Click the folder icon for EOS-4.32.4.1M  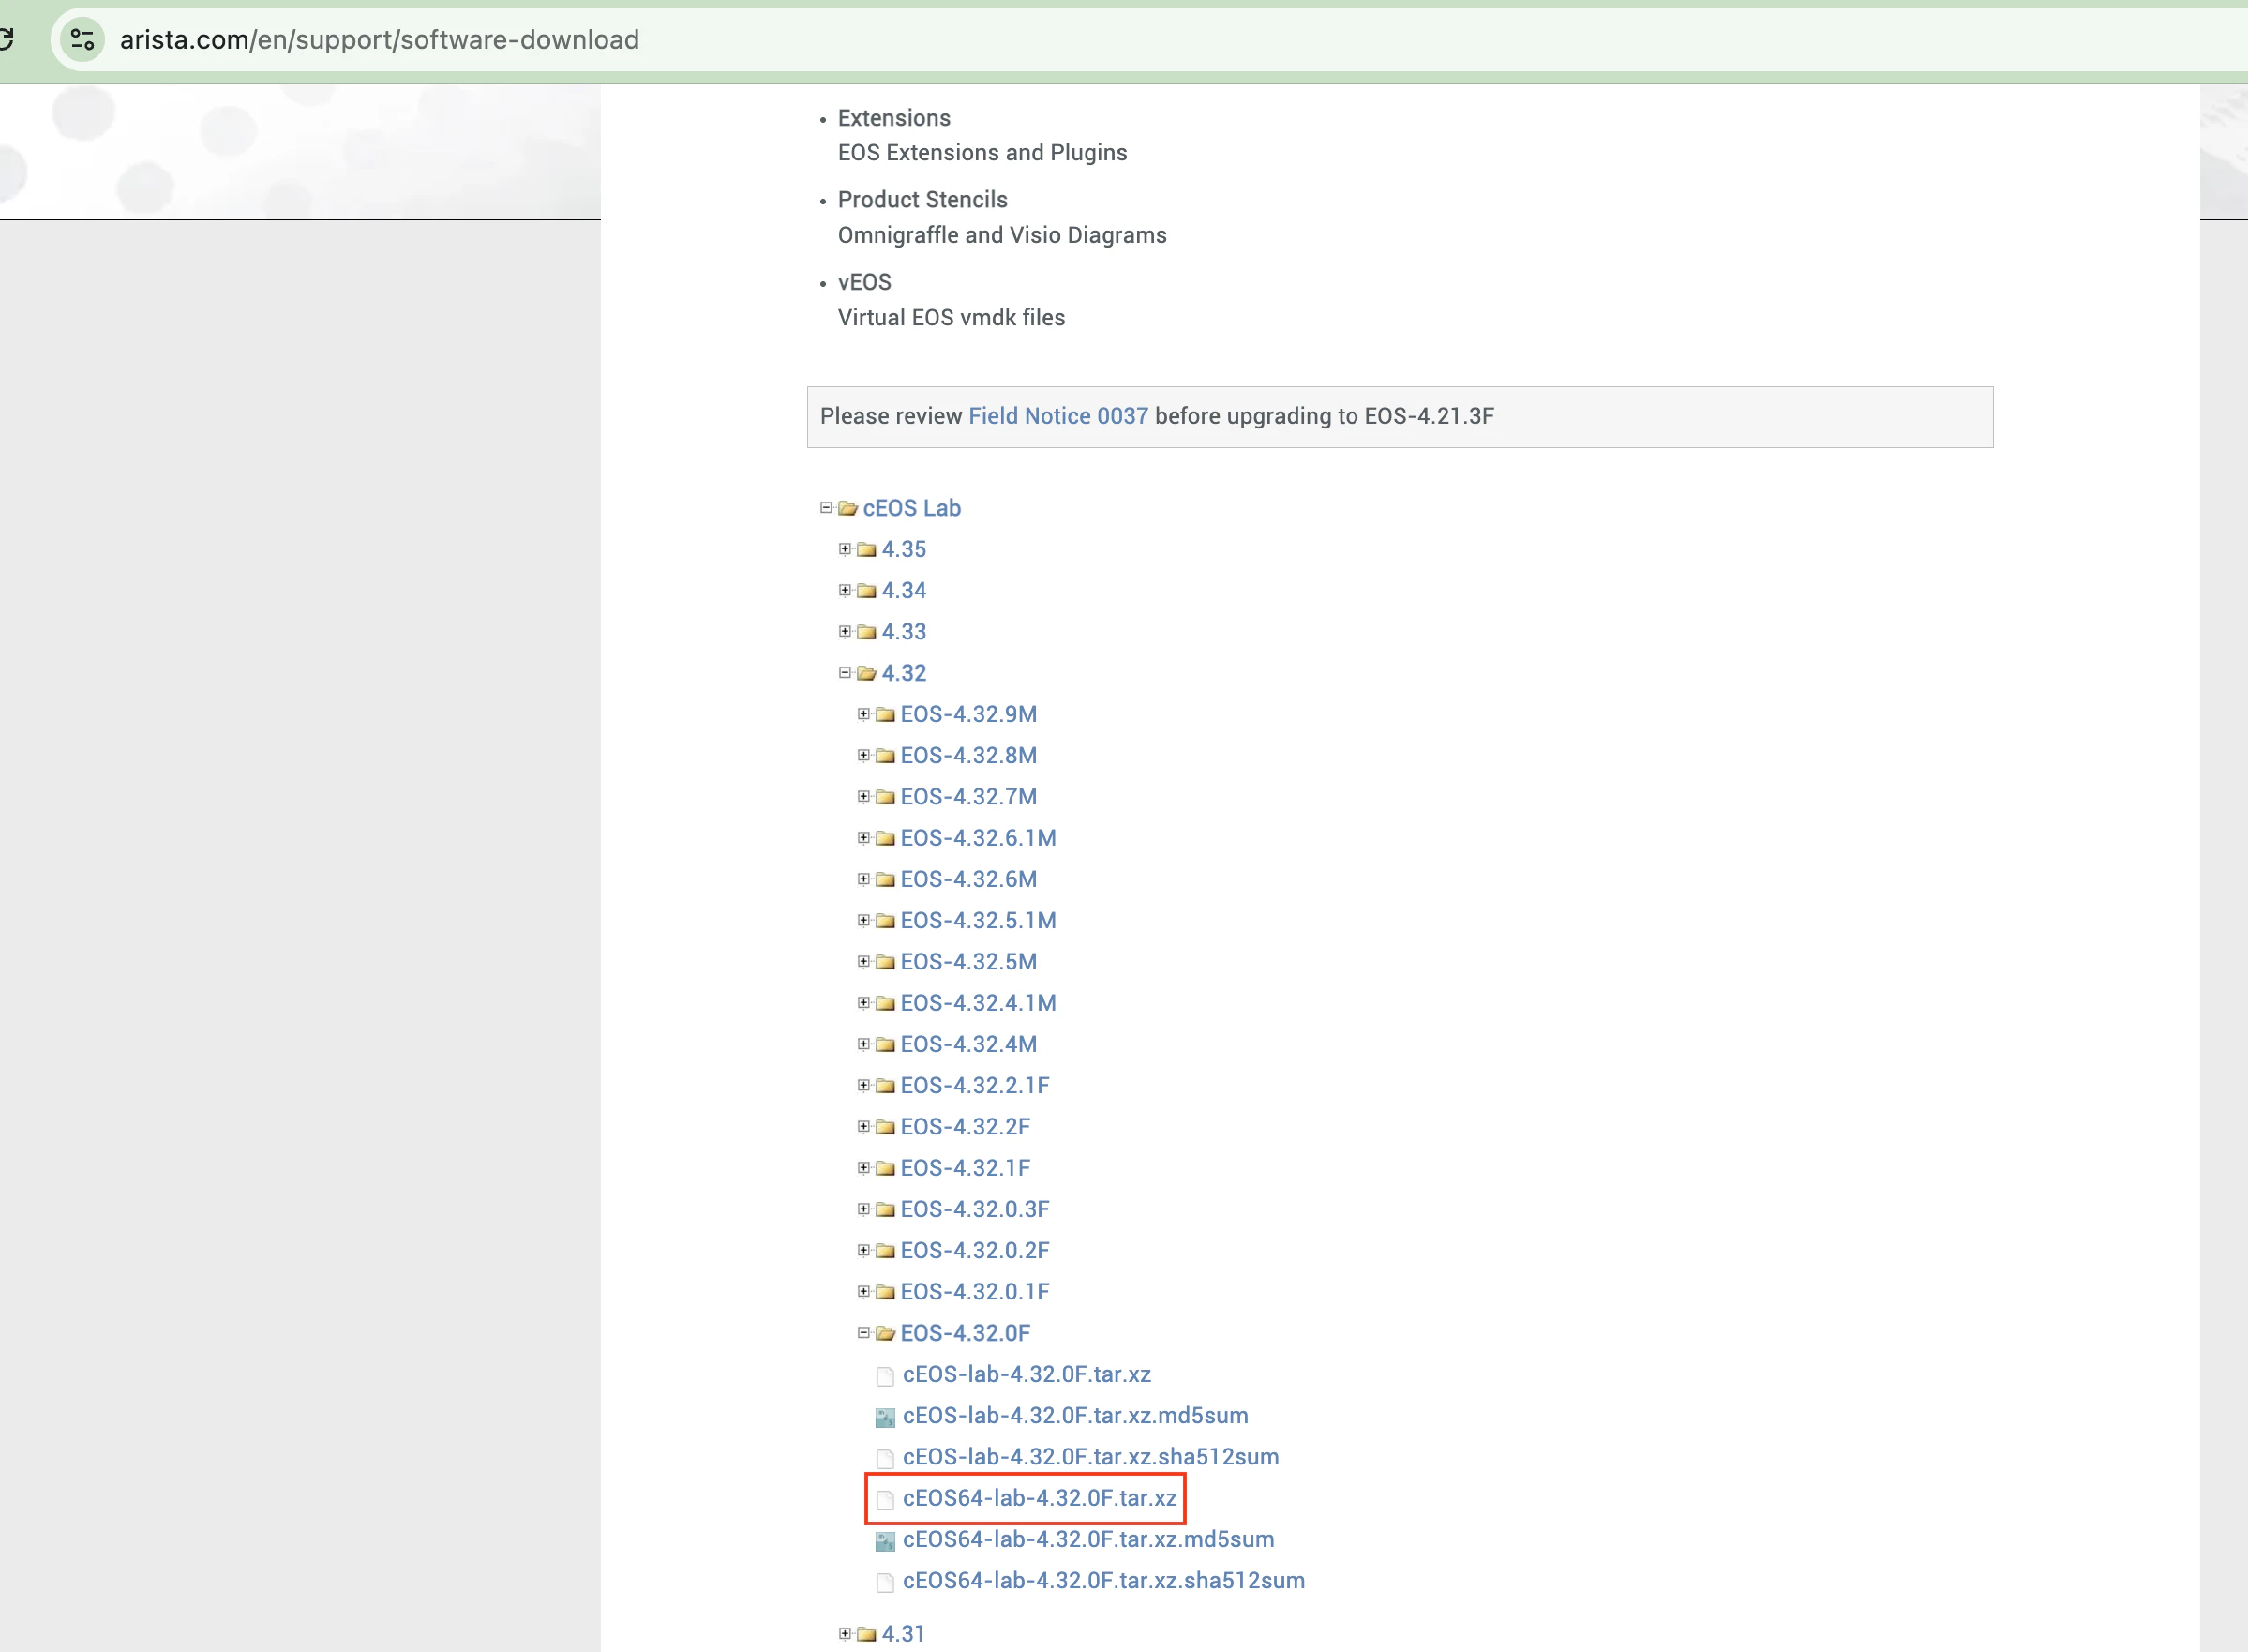(885, 1003)
